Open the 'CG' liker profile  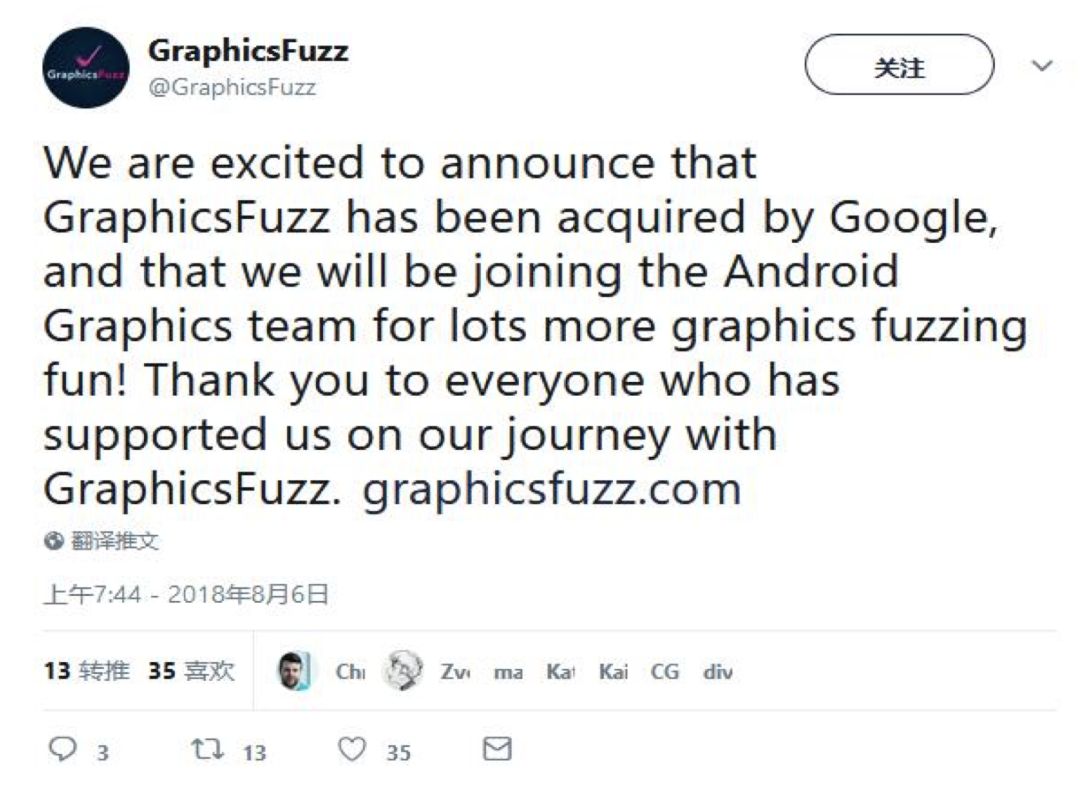pyautogui.click(x=665, y=672)
